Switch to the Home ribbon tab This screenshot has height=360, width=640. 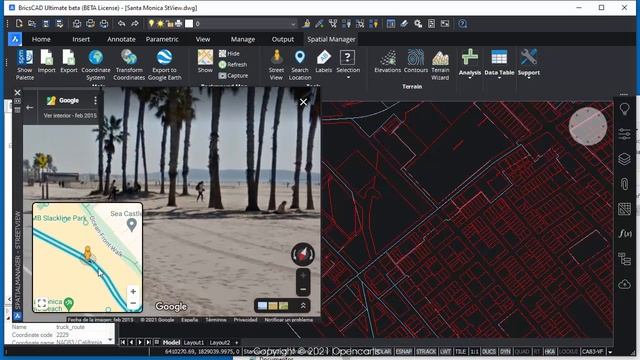coord(41,39)
